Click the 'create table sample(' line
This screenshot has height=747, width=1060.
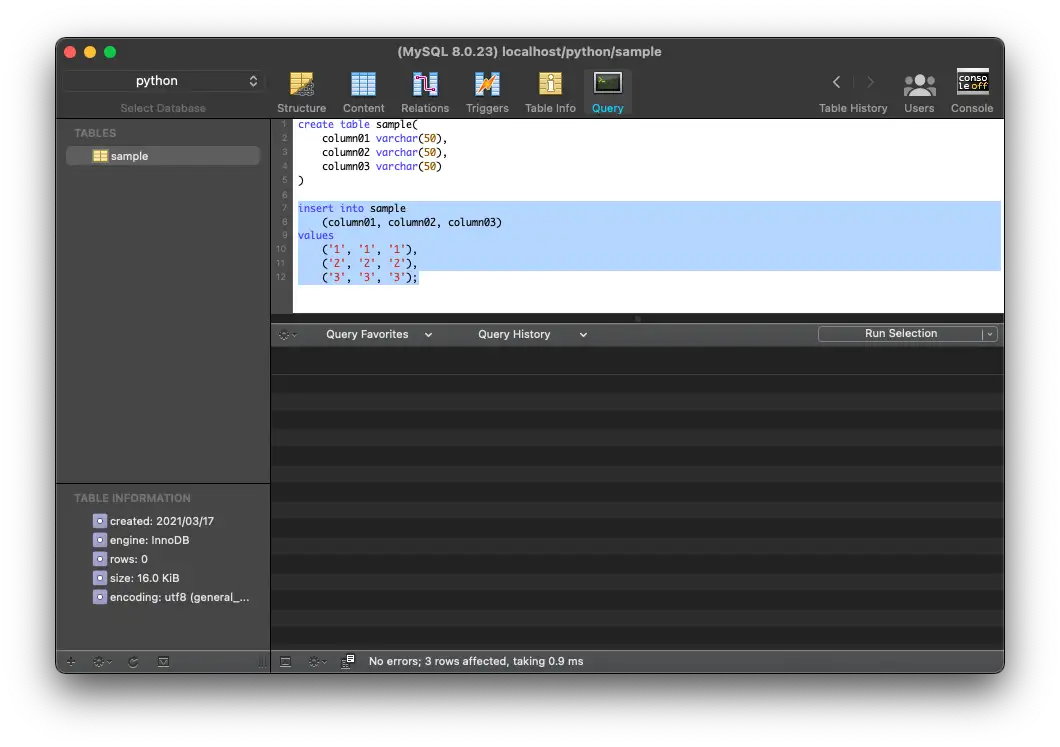358,124
